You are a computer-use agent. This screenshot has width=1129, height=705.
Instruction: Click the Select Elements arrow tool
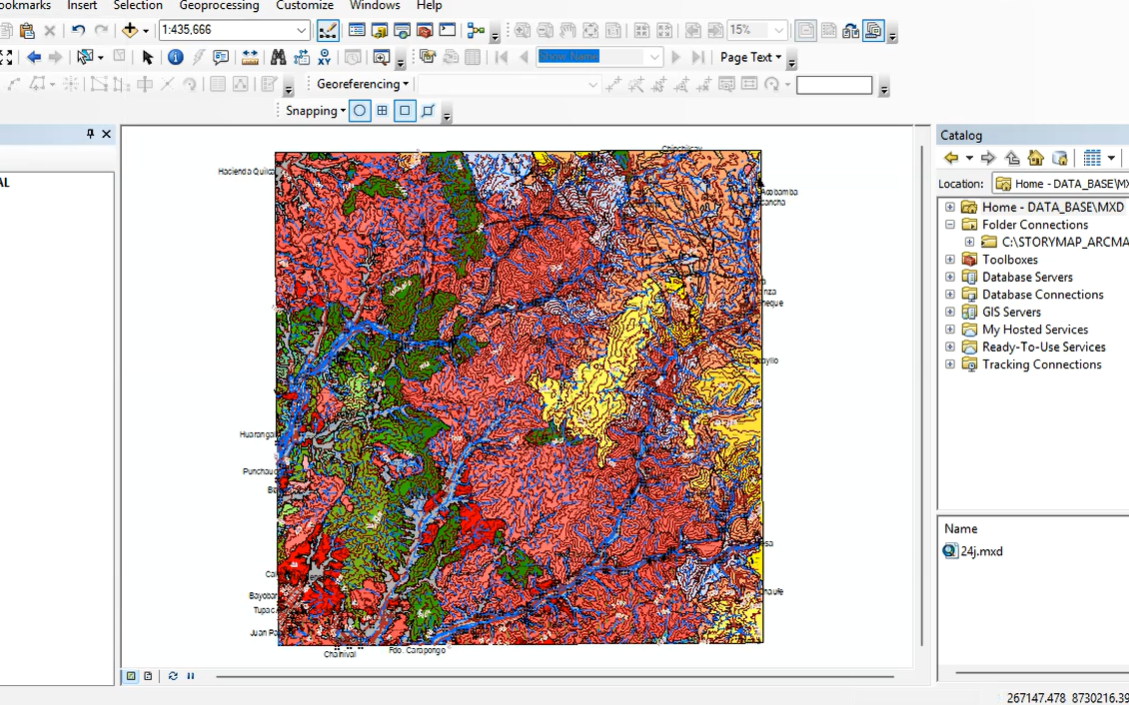[x=148, y=57]
